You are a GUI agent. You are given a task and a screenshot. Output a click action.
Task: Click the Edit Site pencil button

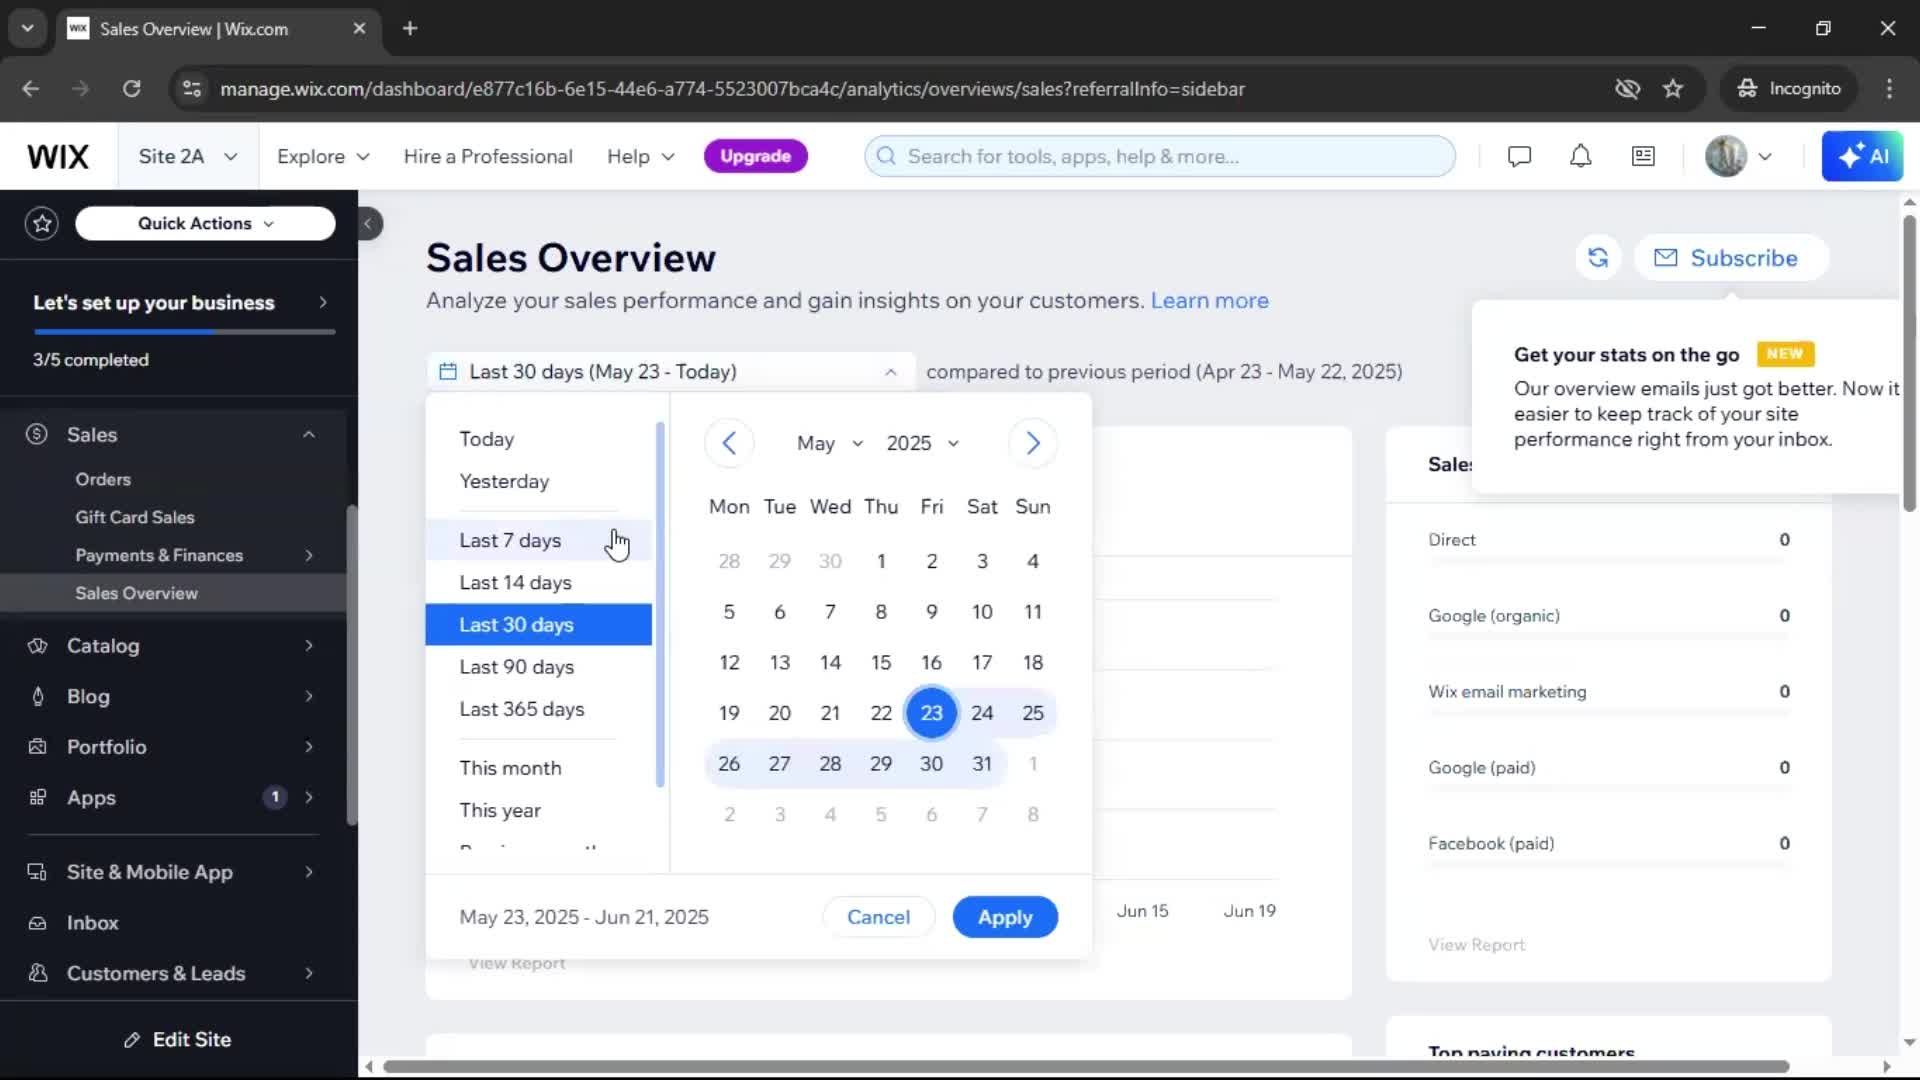[178, 1040]
